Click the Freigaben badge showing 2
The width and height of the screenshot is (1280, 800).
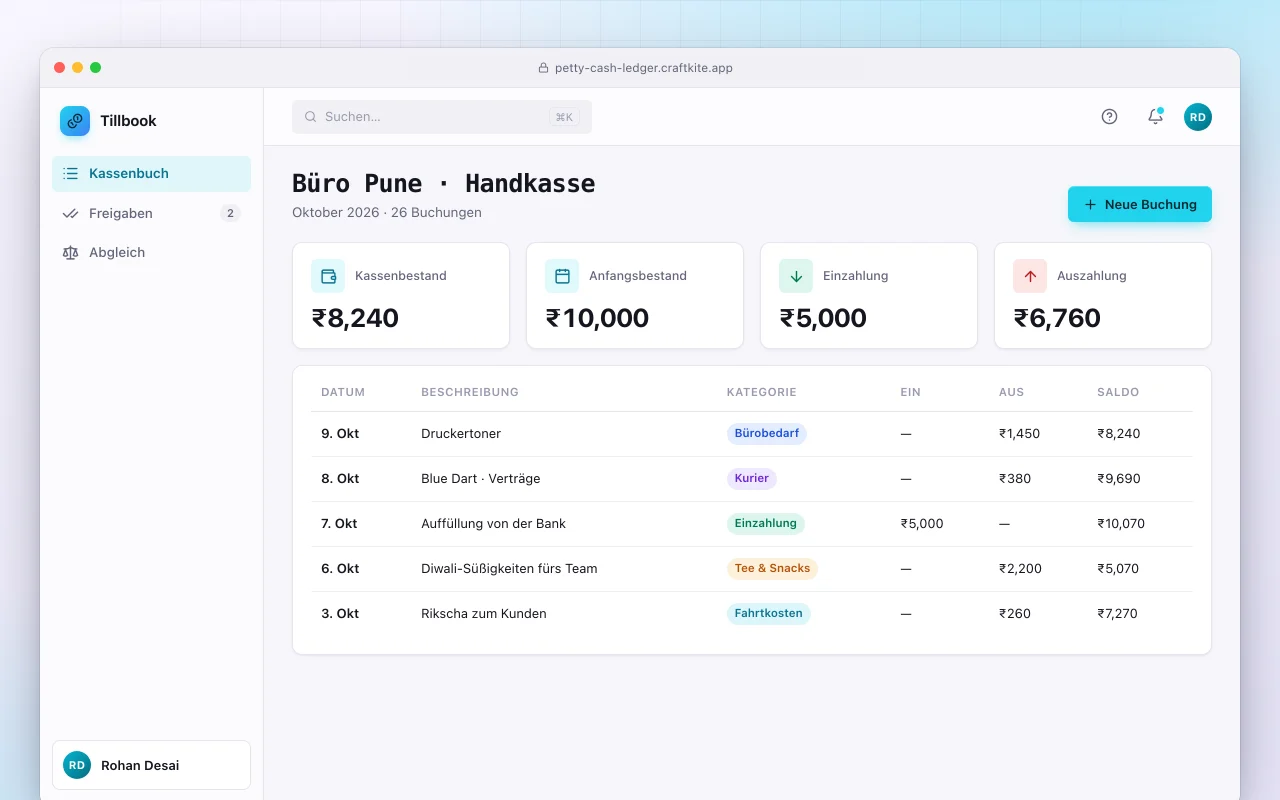point(230,213)
